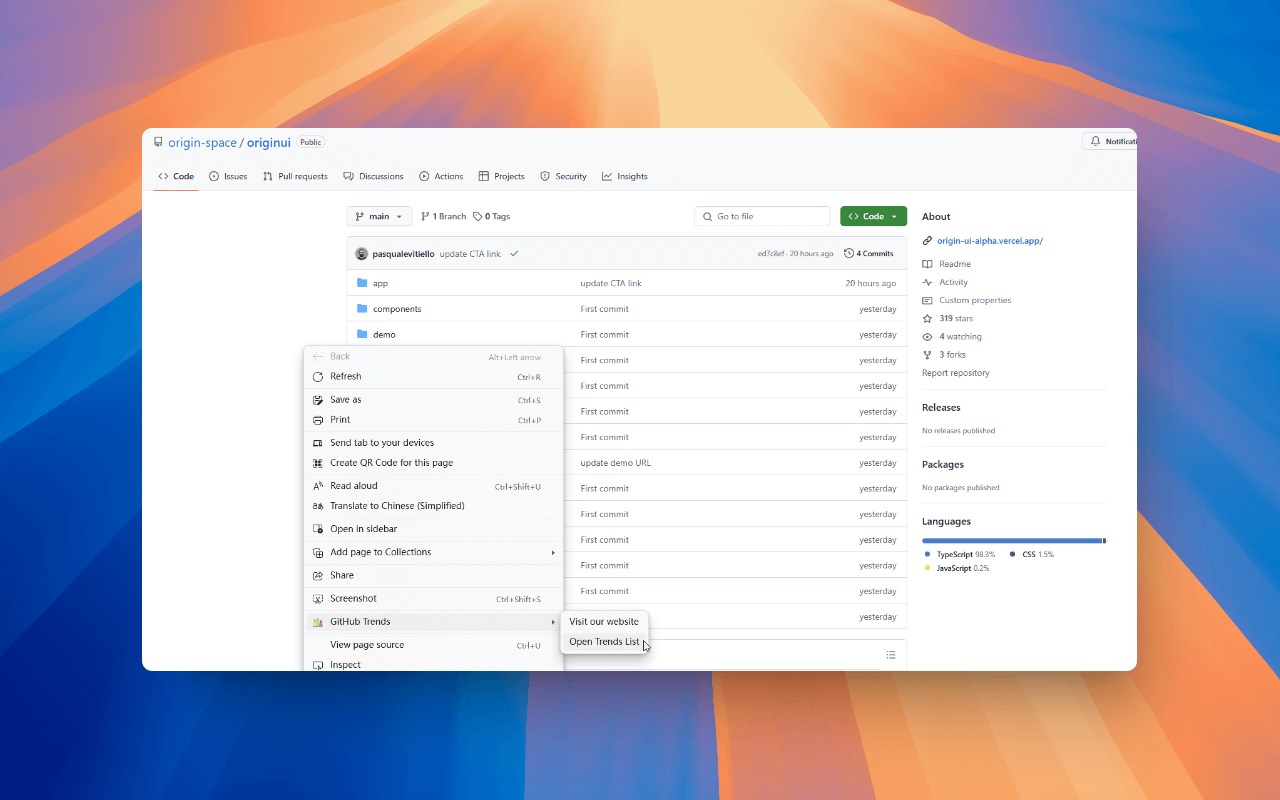Screen dimensions: 1280x800
Task: Click the QR code icon in the context menu
Action: (318, 463)
